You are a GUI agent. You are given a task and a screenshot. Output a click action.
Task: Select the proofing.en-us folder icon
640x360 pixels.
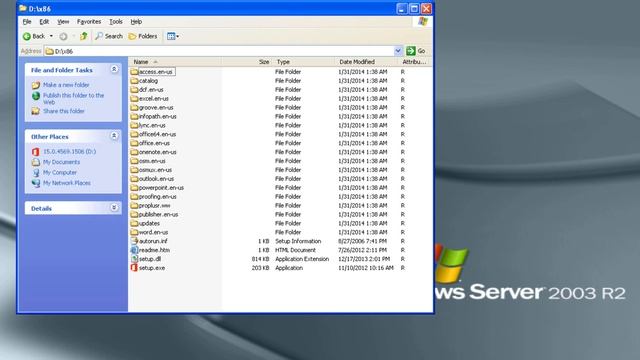click(134, 197)
